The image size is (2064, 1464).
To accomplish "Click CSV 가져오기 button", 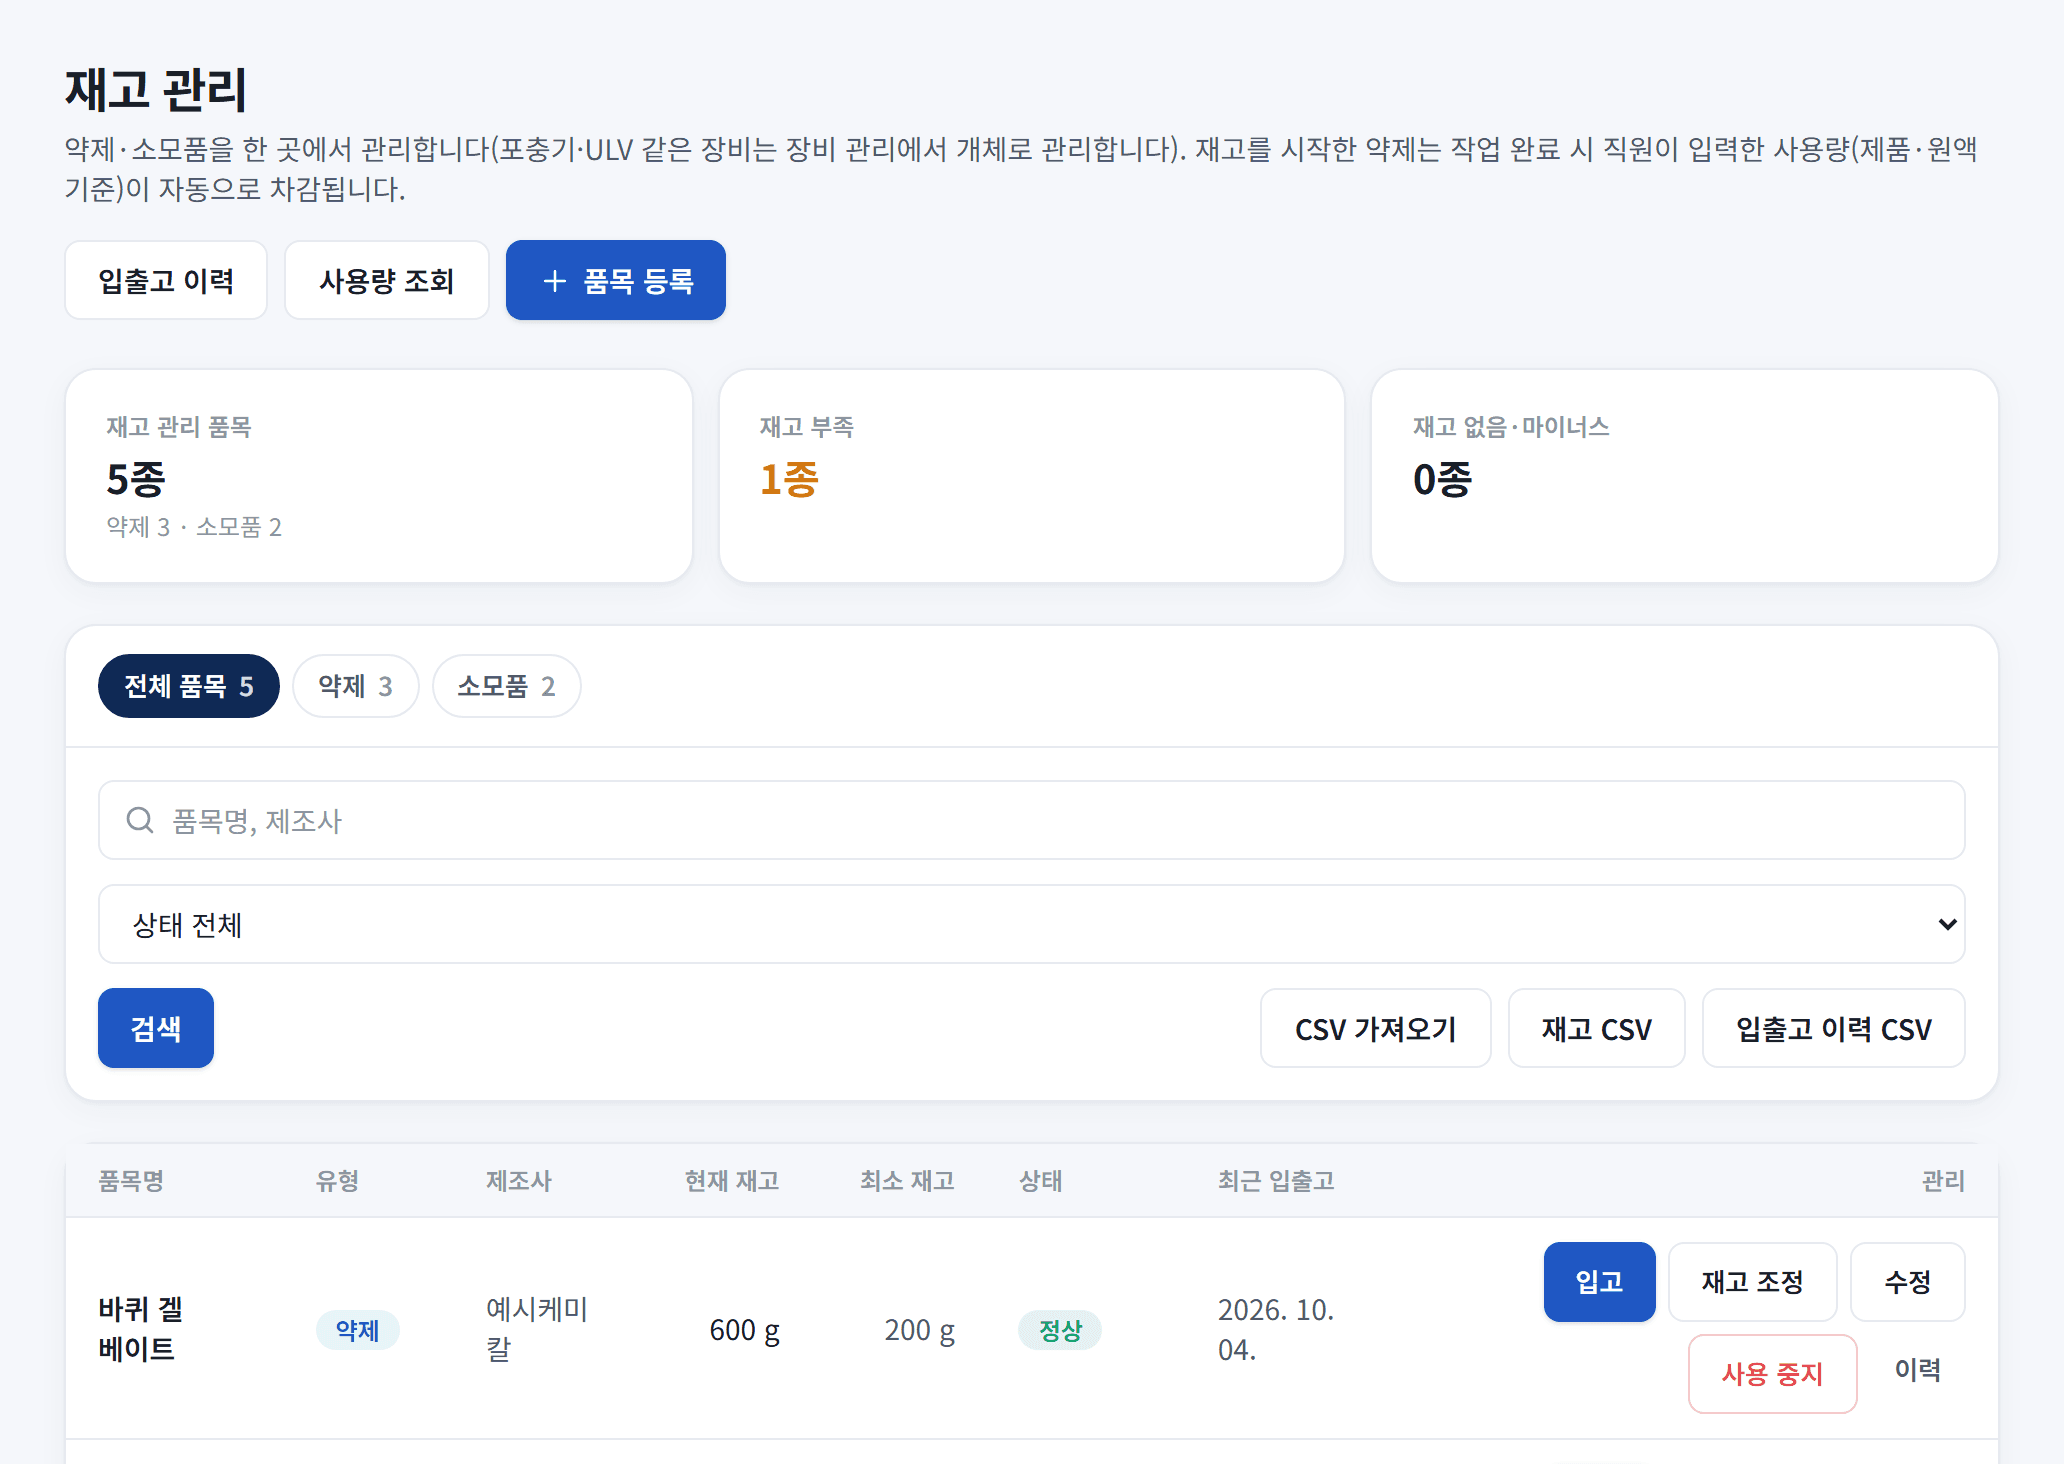I will pyautogui.click(x=1375, y=1028).
